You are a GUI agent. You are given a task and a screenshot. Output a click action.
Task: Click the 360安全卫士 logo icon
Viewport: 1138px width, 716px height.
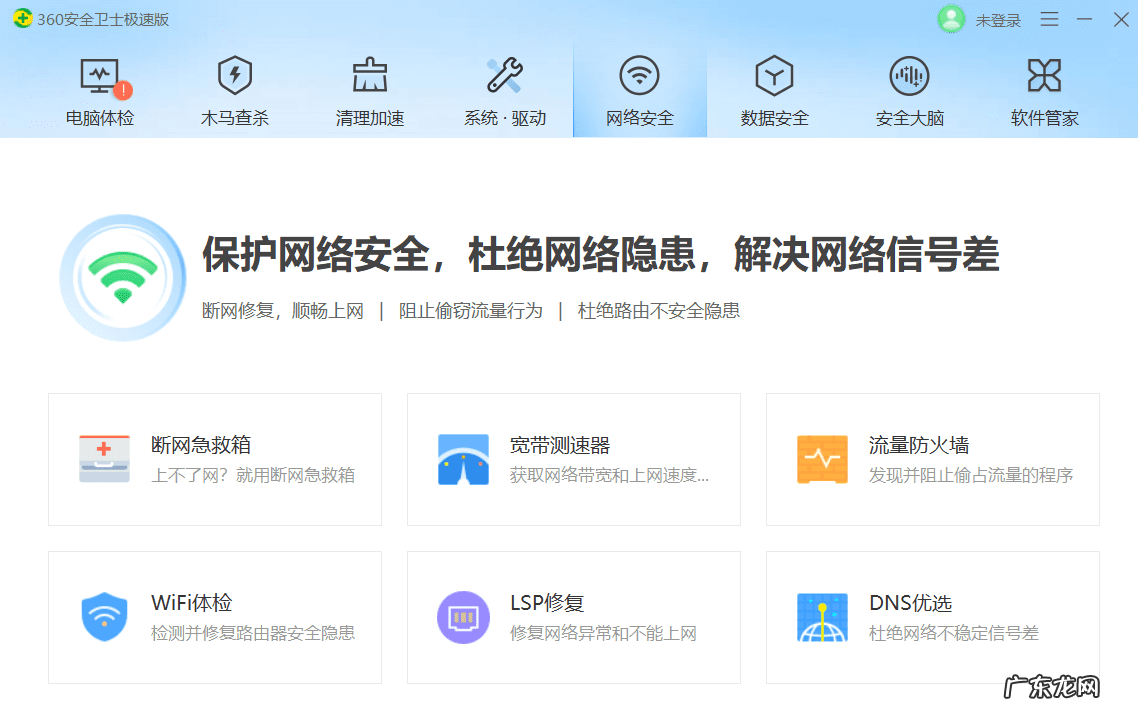[x=20, y=18]
